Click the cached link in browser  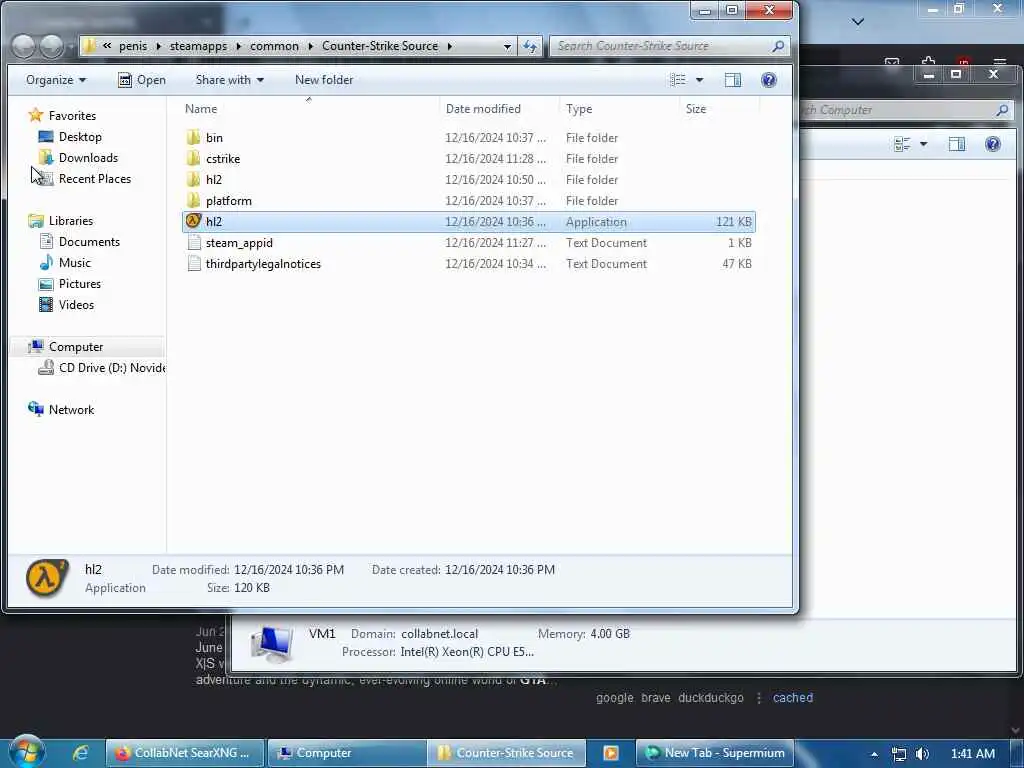(x=793, y=697)
